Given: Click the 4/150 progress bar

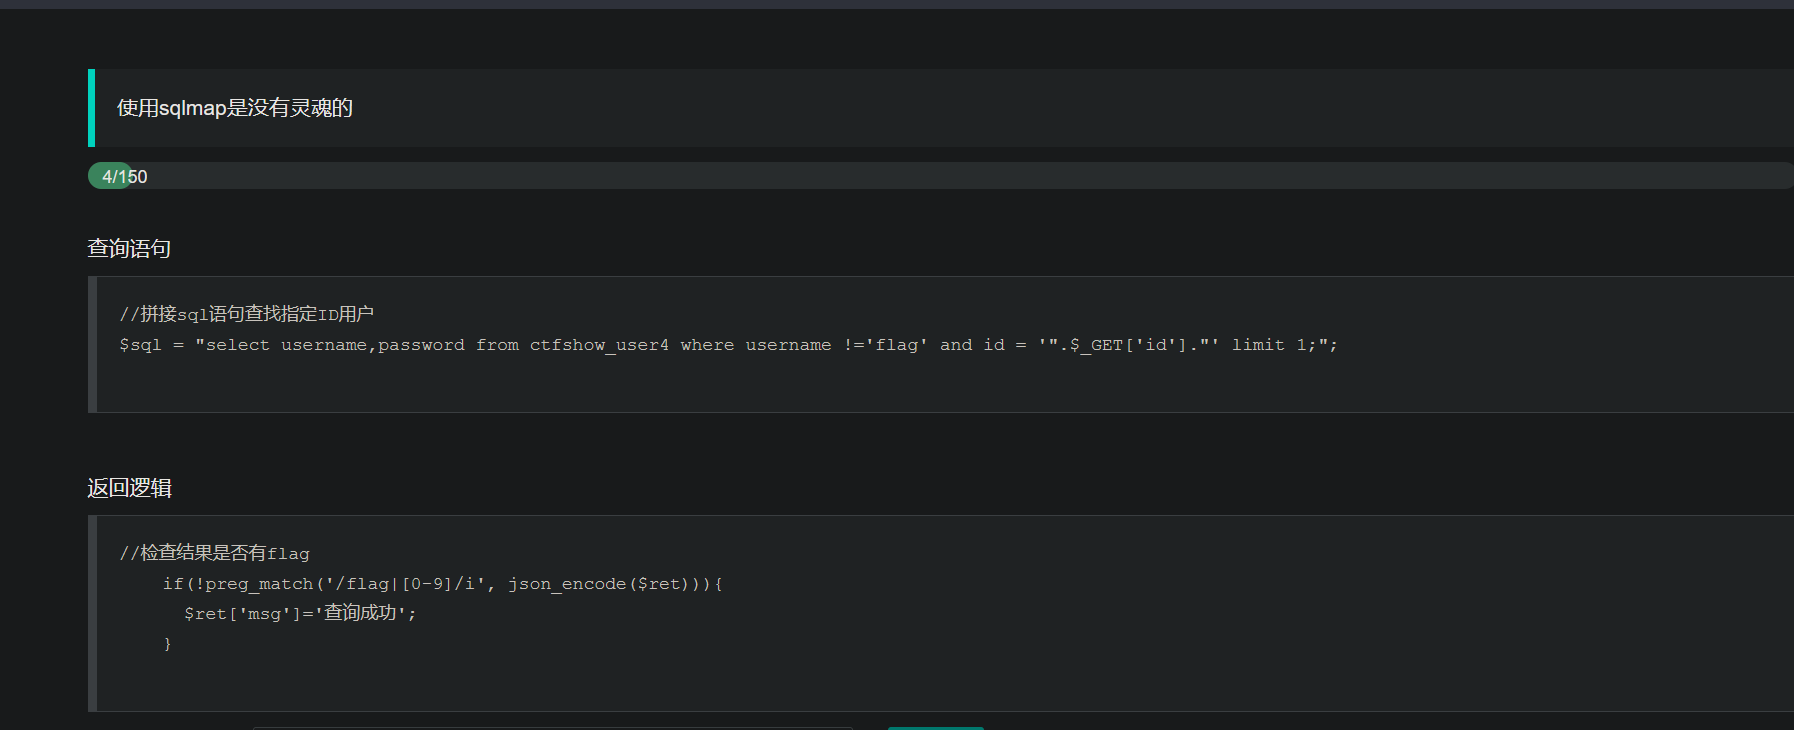Looking at the screenshot, I should click(x=941, y=176).
